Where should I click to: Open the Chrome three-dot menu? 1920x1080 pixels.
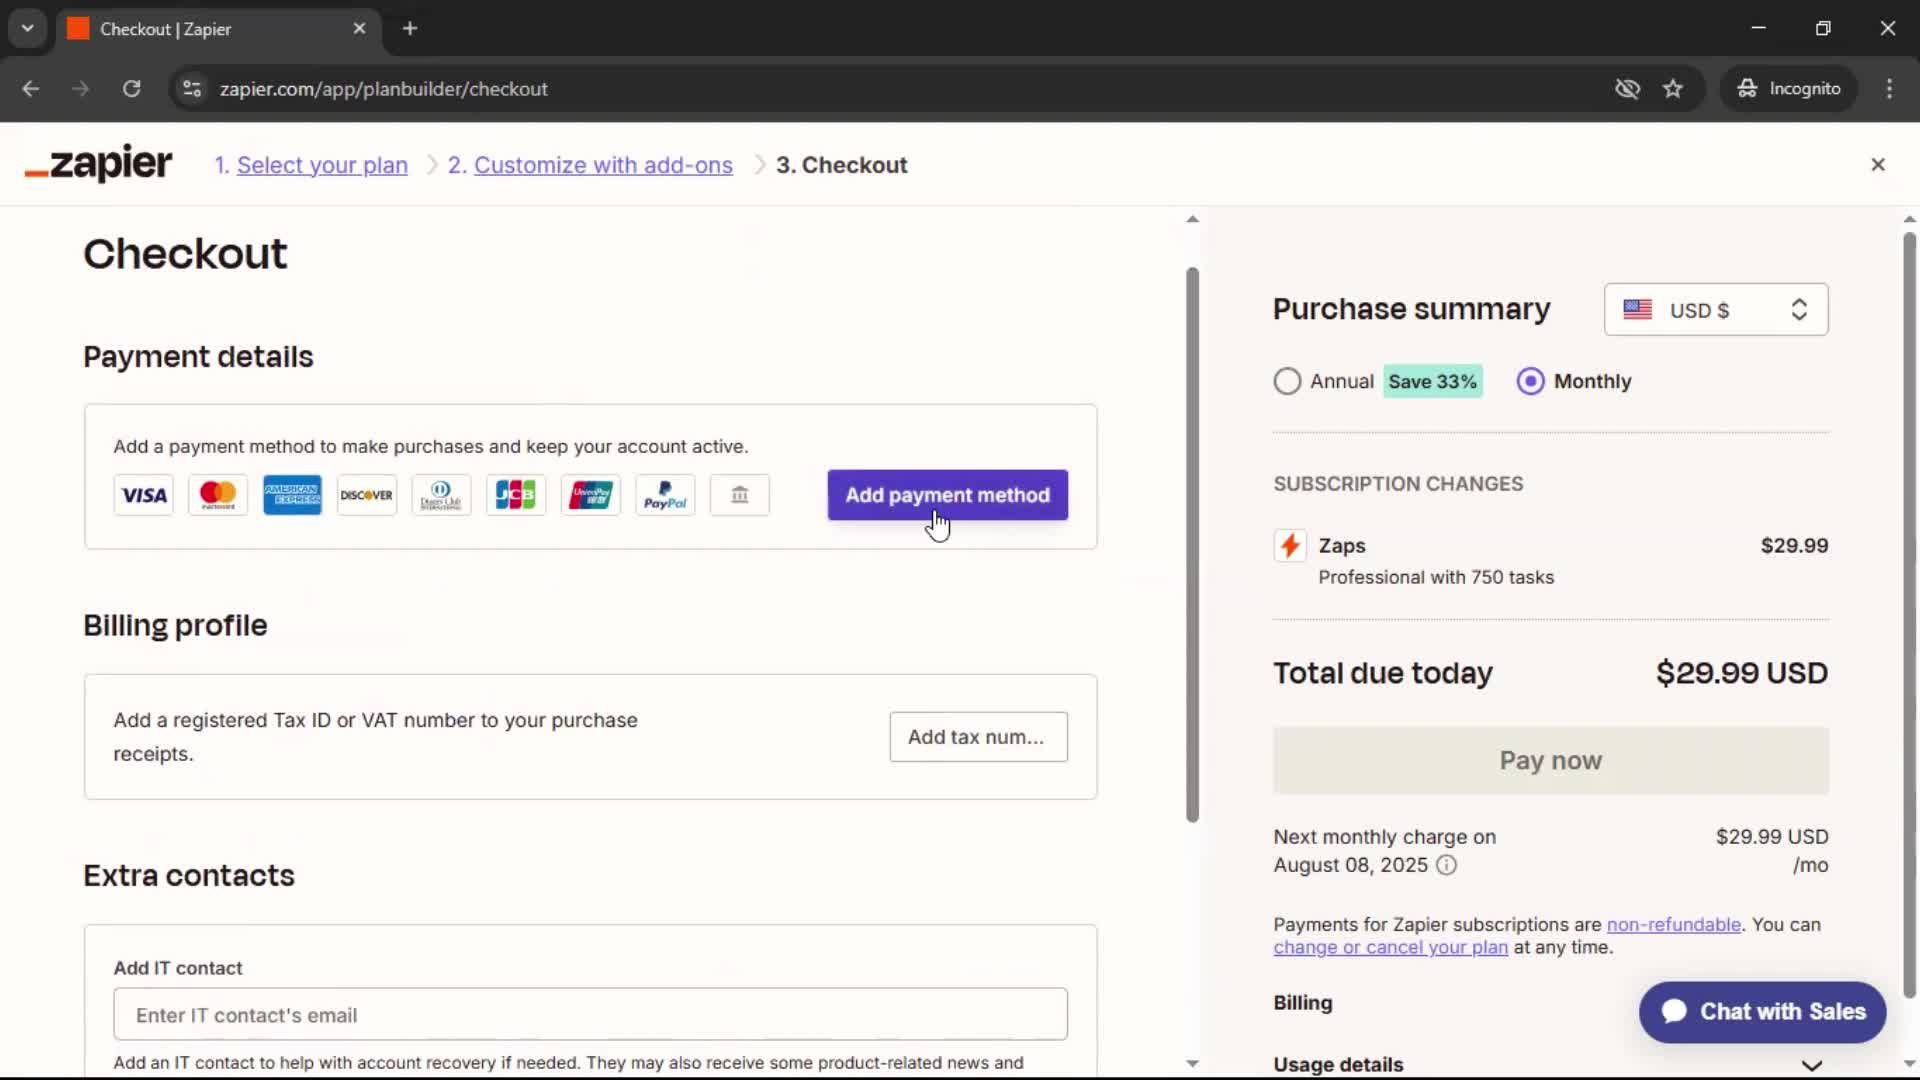click(1889, 89)
